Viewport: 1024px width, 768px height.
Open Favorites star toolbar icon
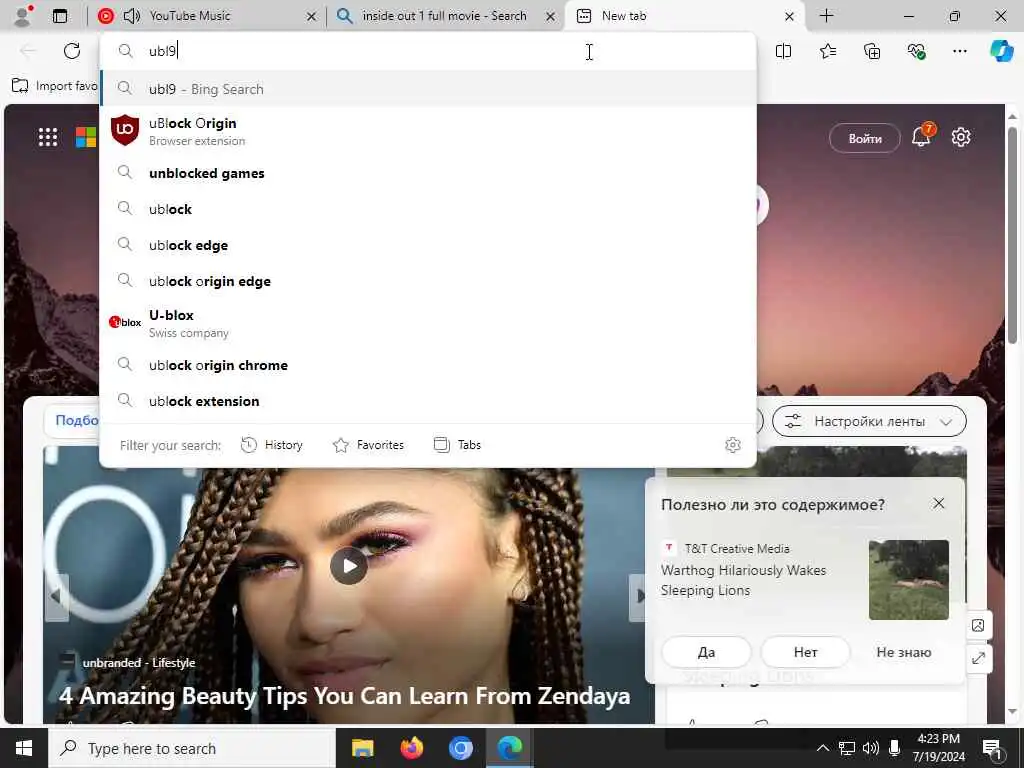(x=827, y=51)
